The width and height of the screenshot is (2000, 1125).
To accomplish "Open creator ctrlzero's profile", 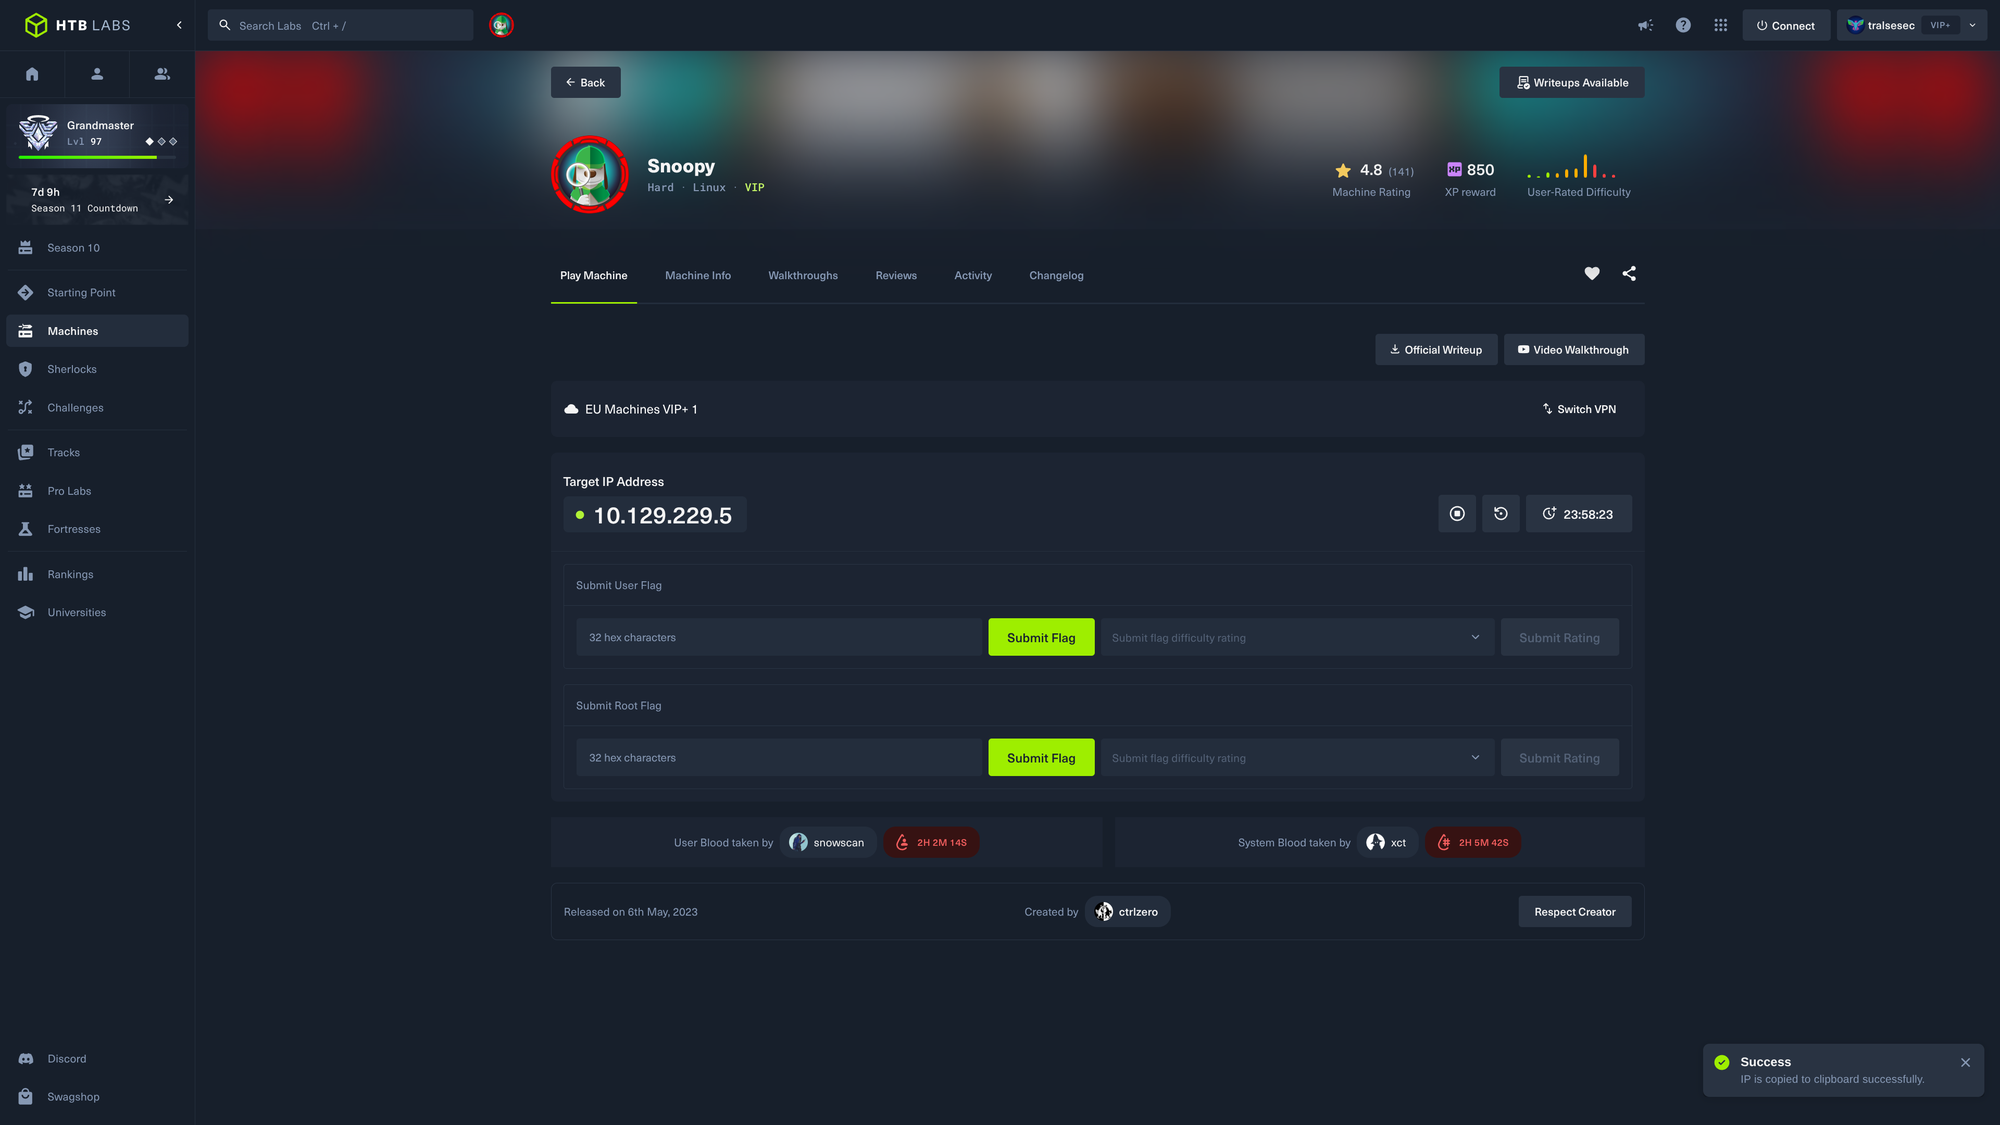I will tap(1127, 911).
